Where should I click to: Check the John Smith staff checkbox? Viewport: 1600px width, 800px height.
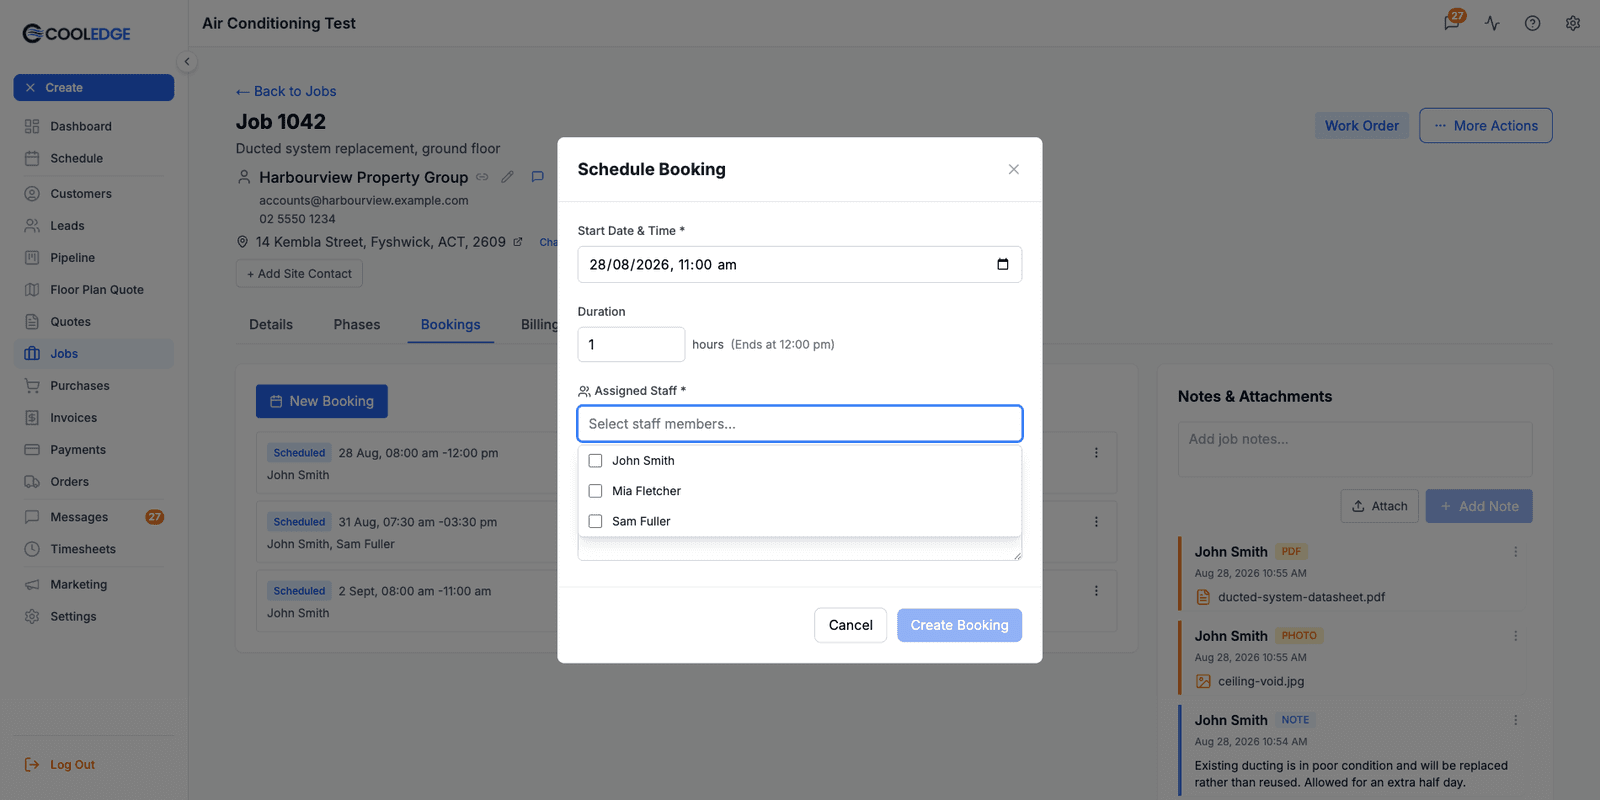[x=595, y=461]
